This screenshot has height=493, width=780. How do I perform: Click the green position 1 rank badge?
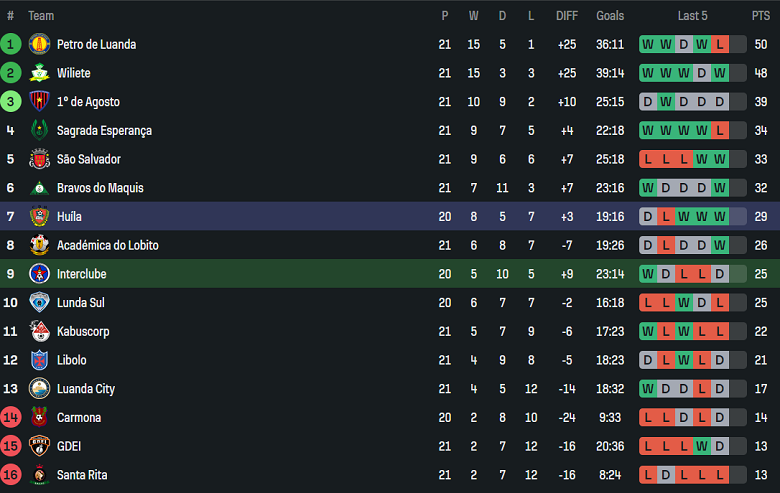pos(11,44)
